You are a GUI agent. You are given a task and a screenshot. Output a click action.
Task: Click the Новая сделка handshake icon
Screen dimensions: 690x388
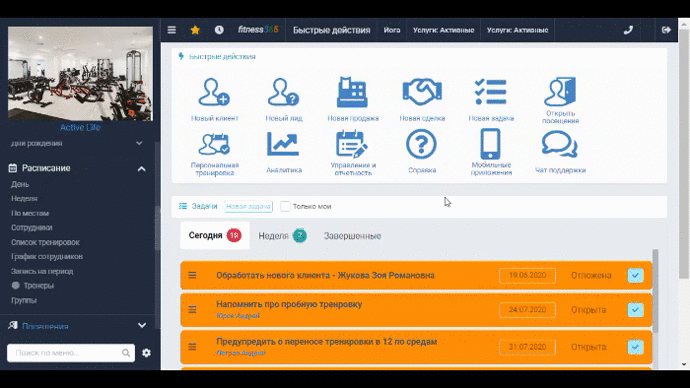(x=422, y=92)
